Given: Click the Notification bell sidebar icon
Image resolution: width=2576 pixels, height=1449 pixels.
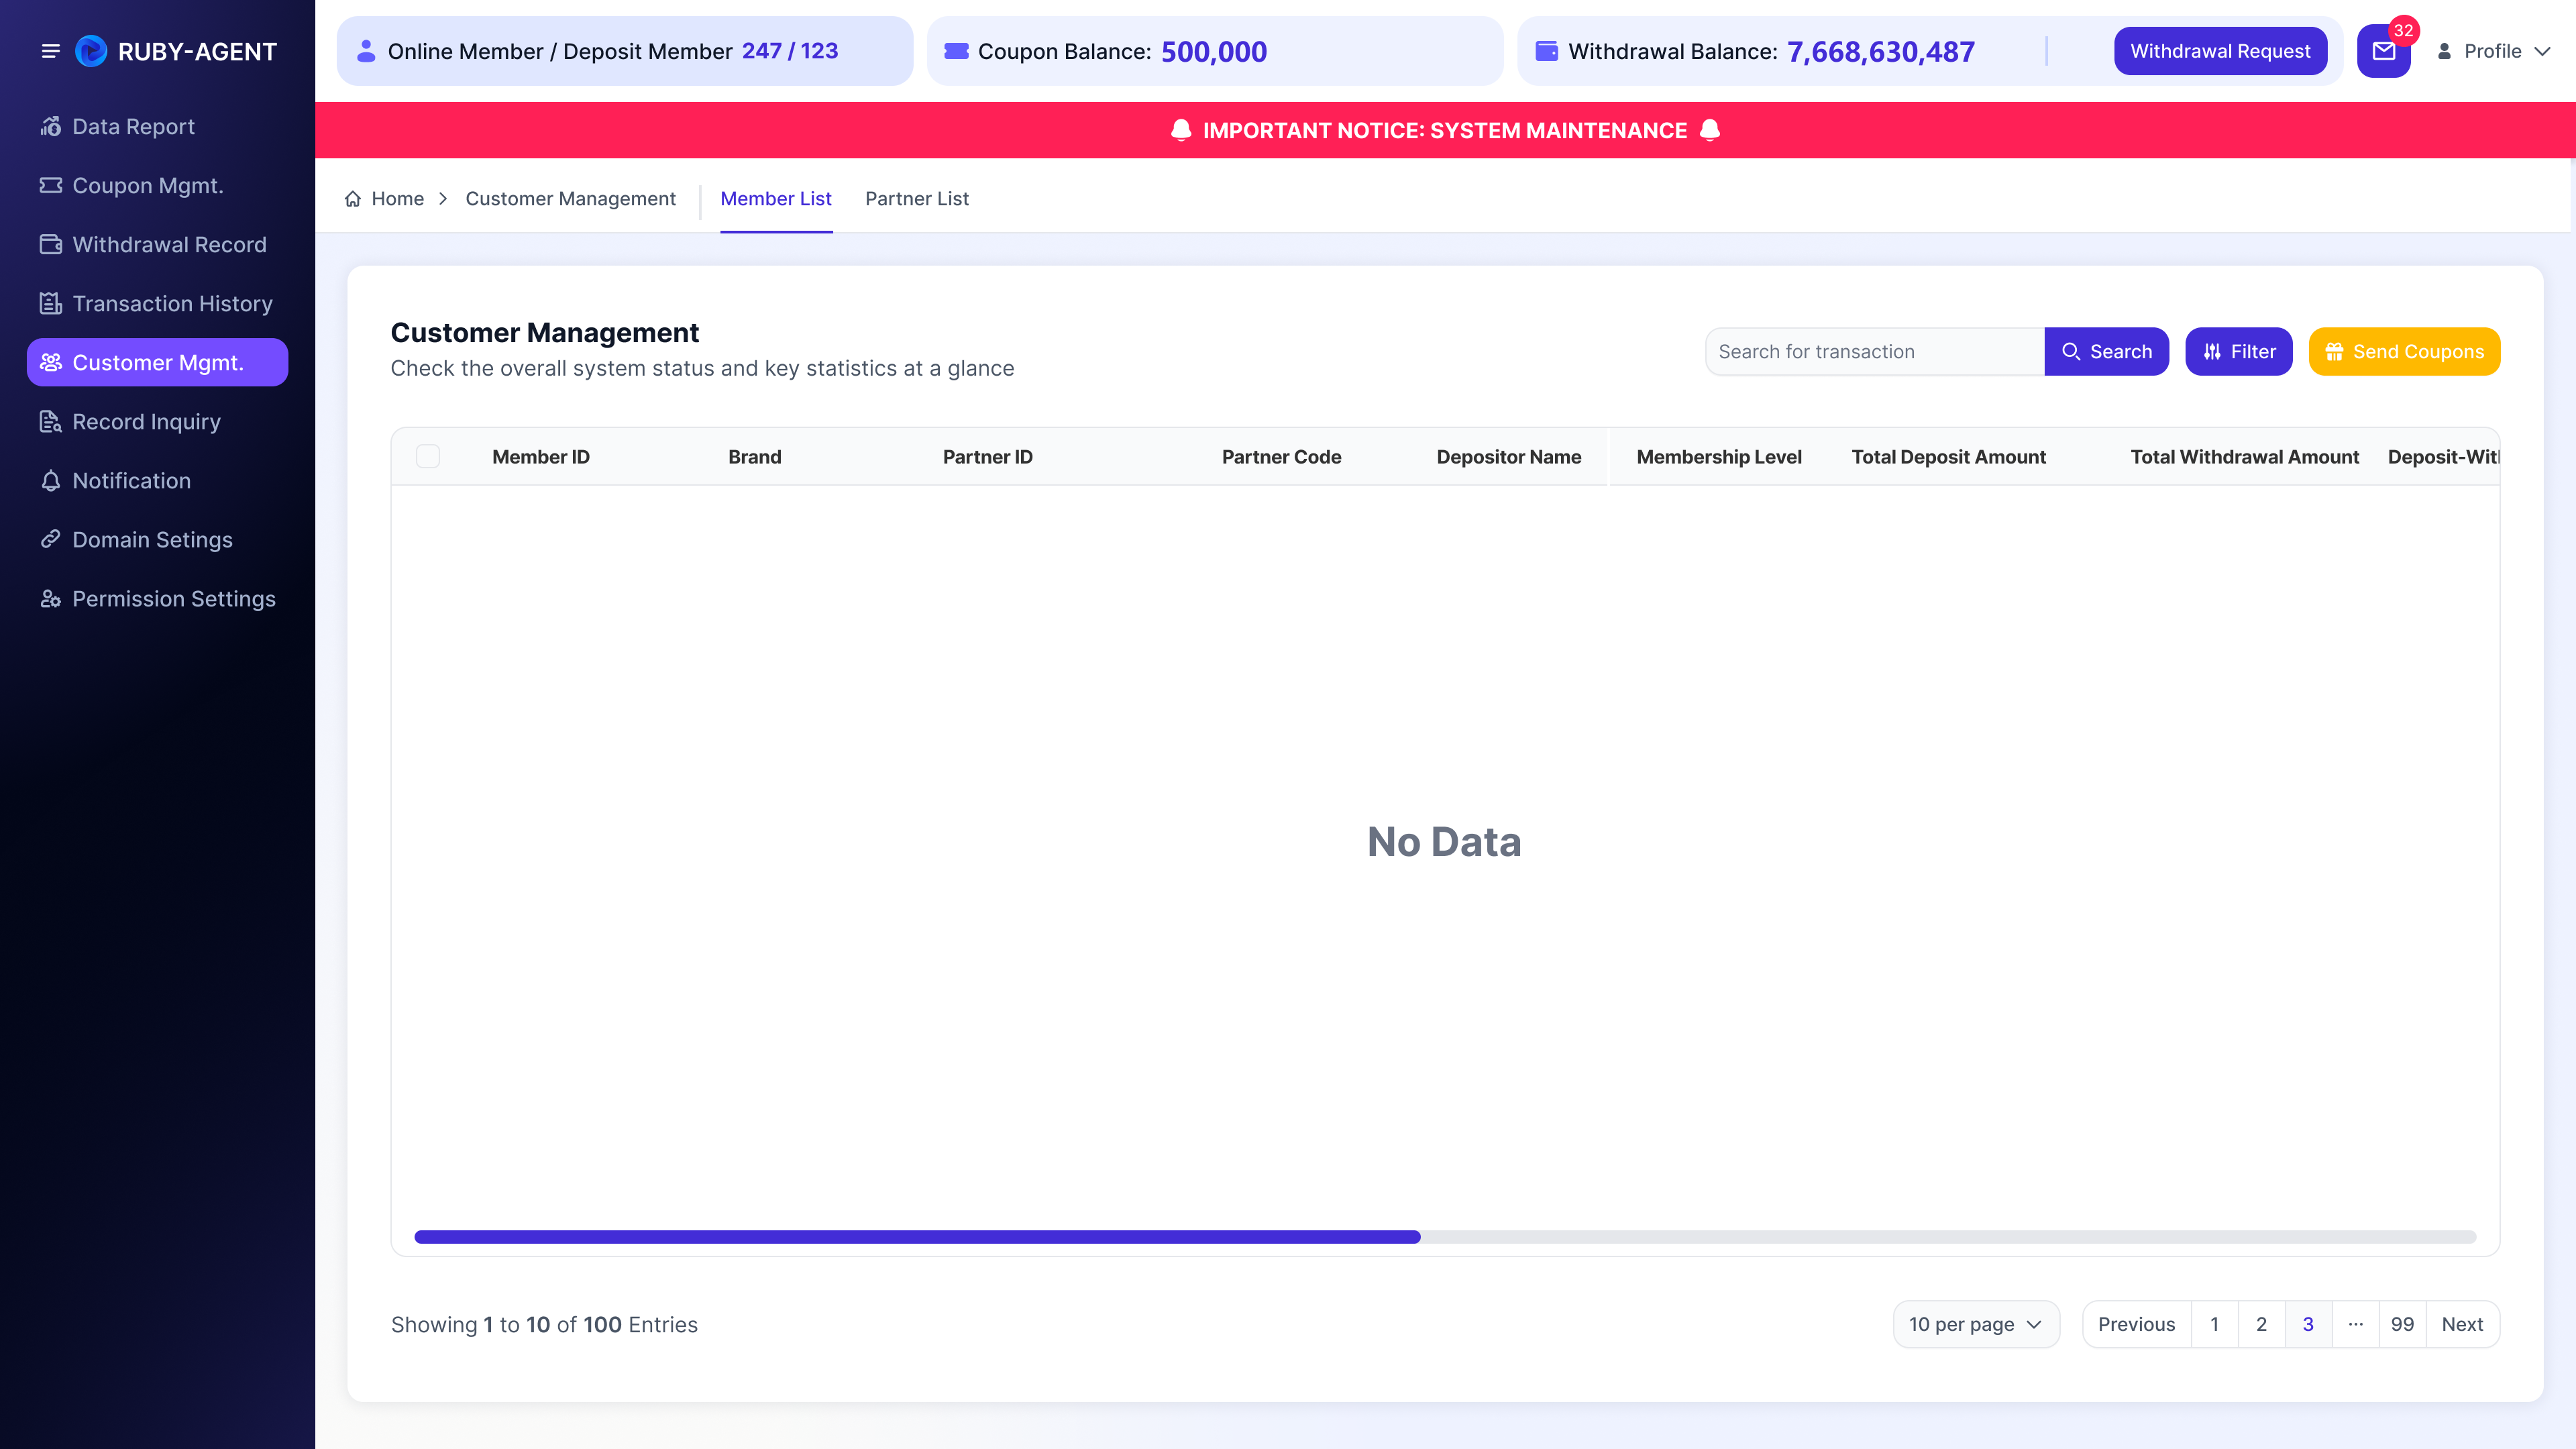Looking at the screenshot, I should [51, 481].
